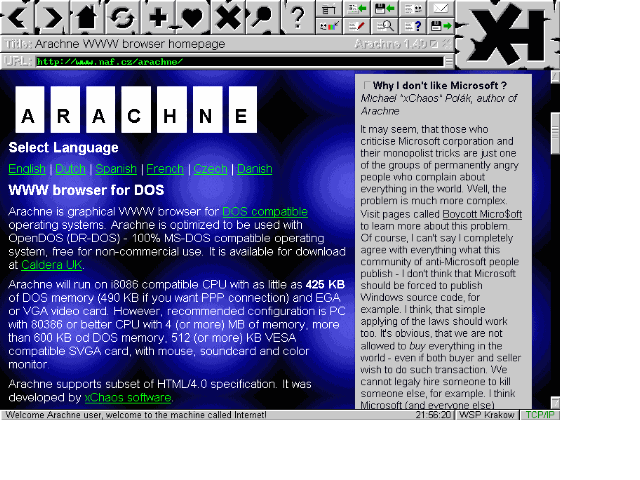Click the 'Select Language' heading
The height and width of the screenshot is (480, 640).
pos(63,147)
